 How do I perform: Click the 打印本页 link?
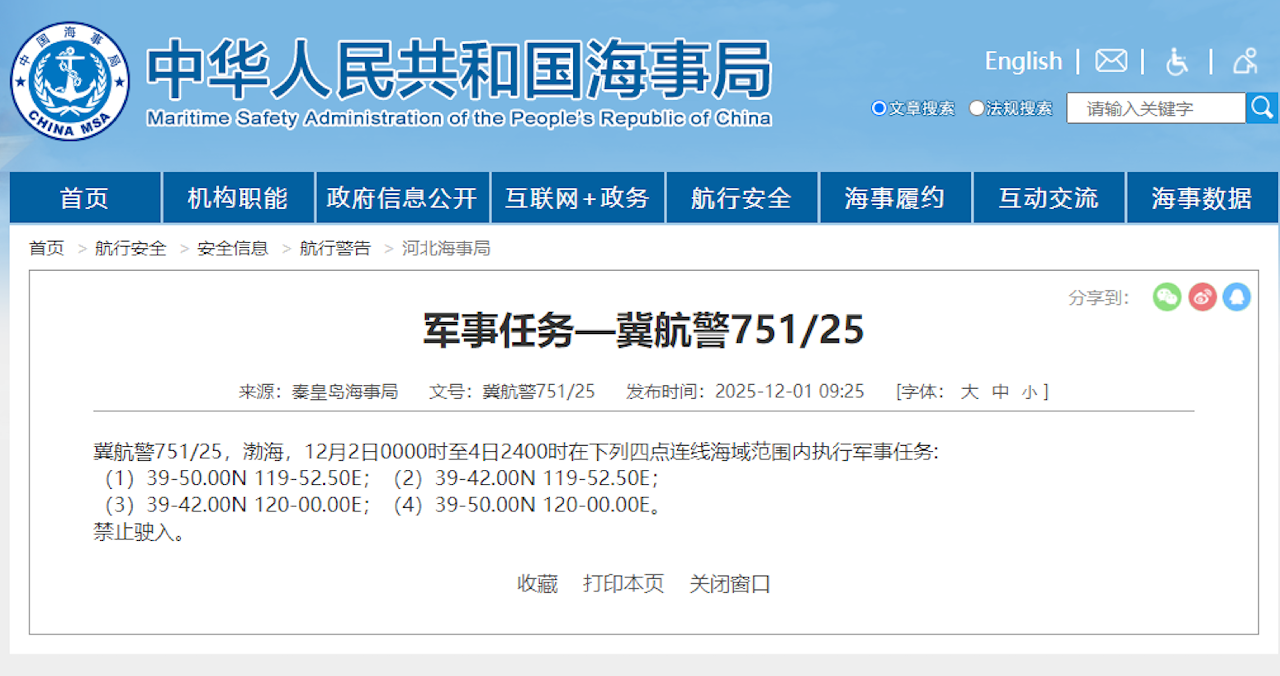(623, 583)
